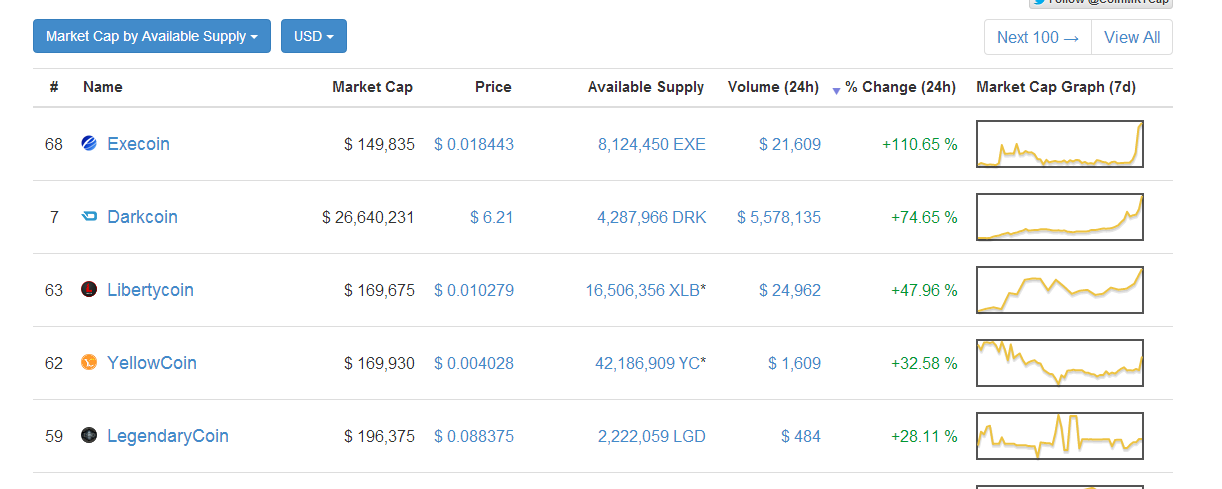
Task: Select market cap value $ 149,835
Action: click(379, 144)
